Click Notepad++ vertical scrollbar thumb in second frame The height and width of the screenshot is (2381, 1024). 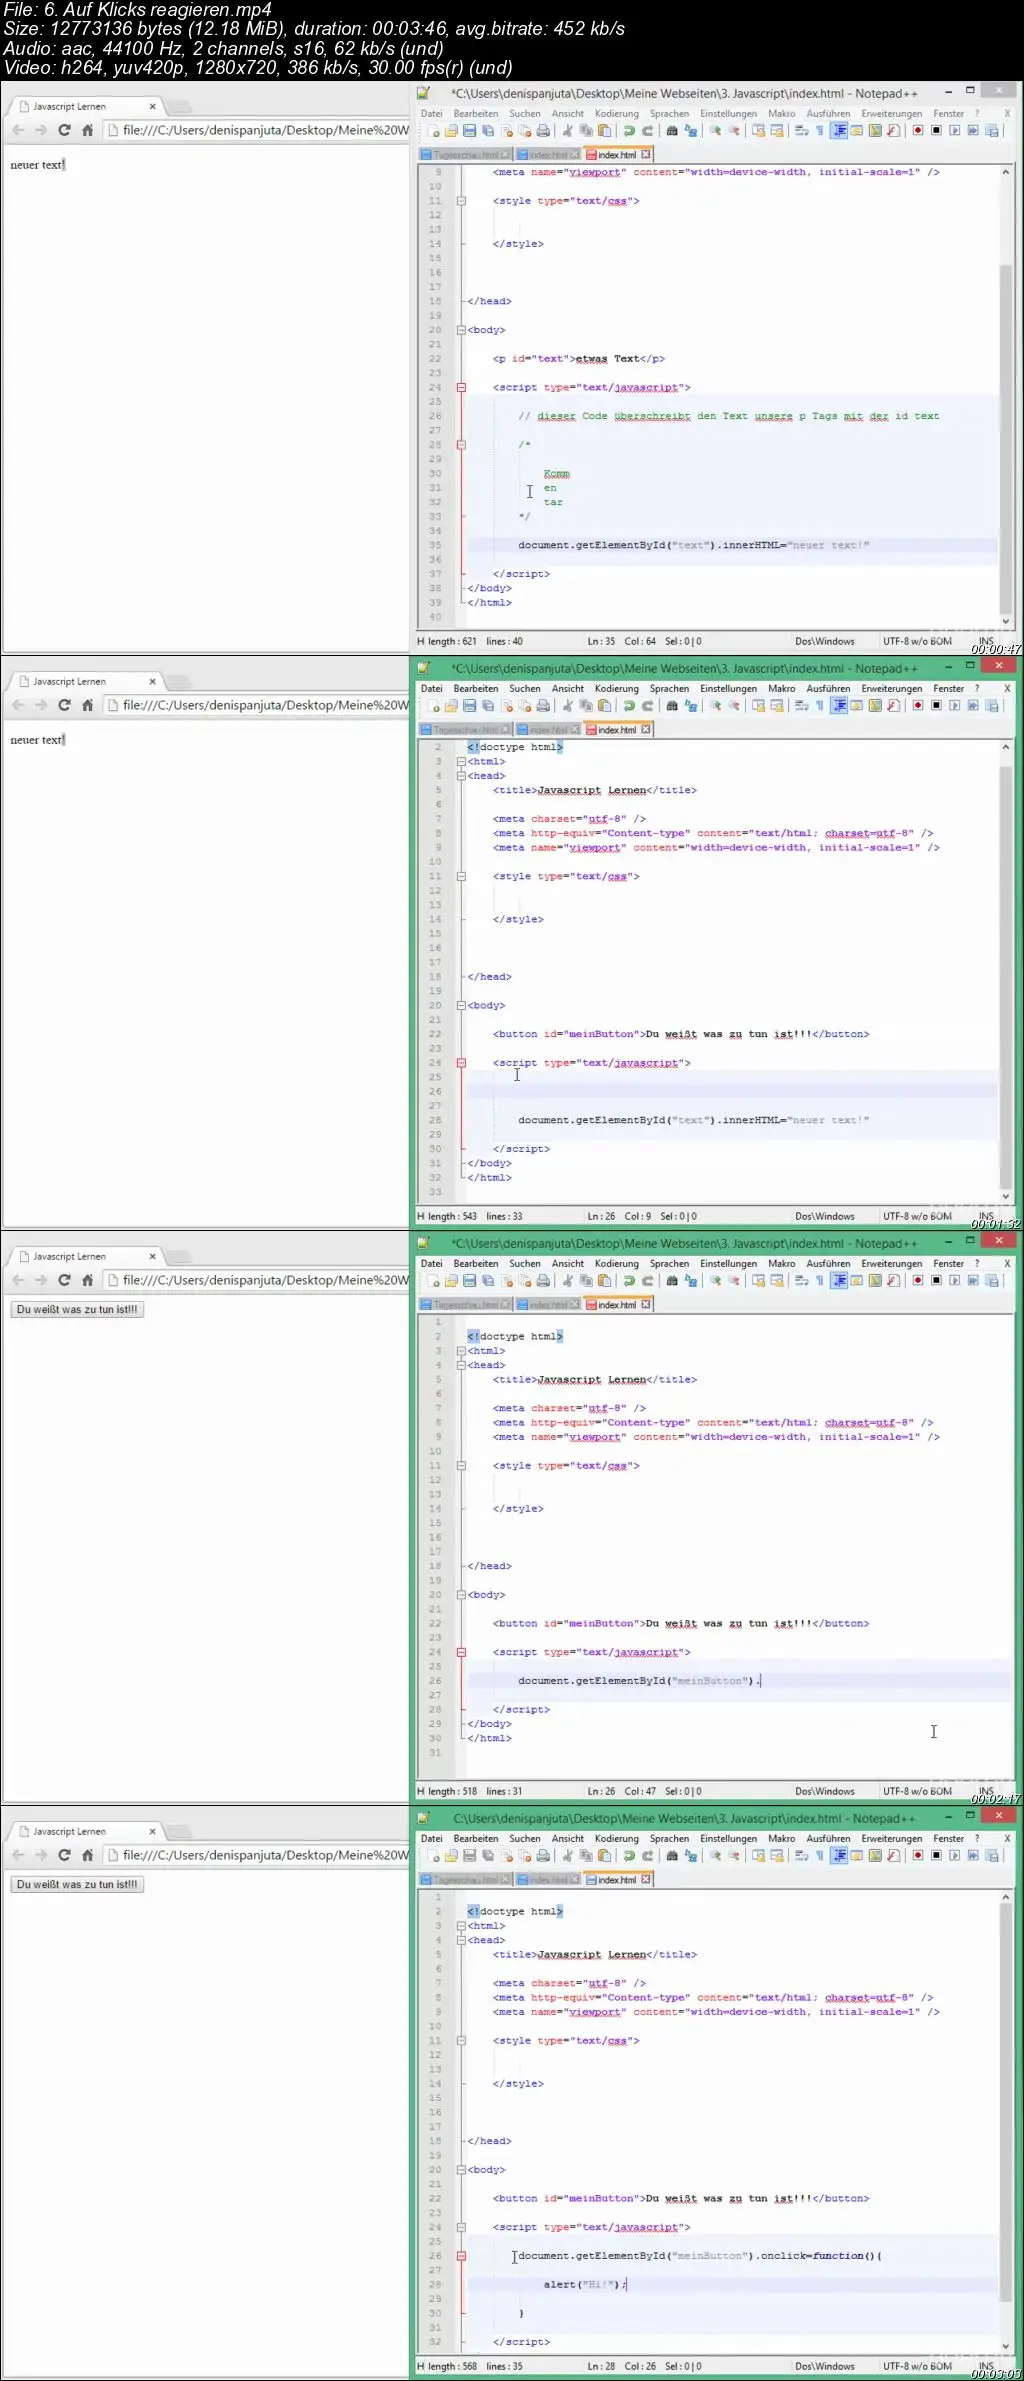coord(1006,978)
